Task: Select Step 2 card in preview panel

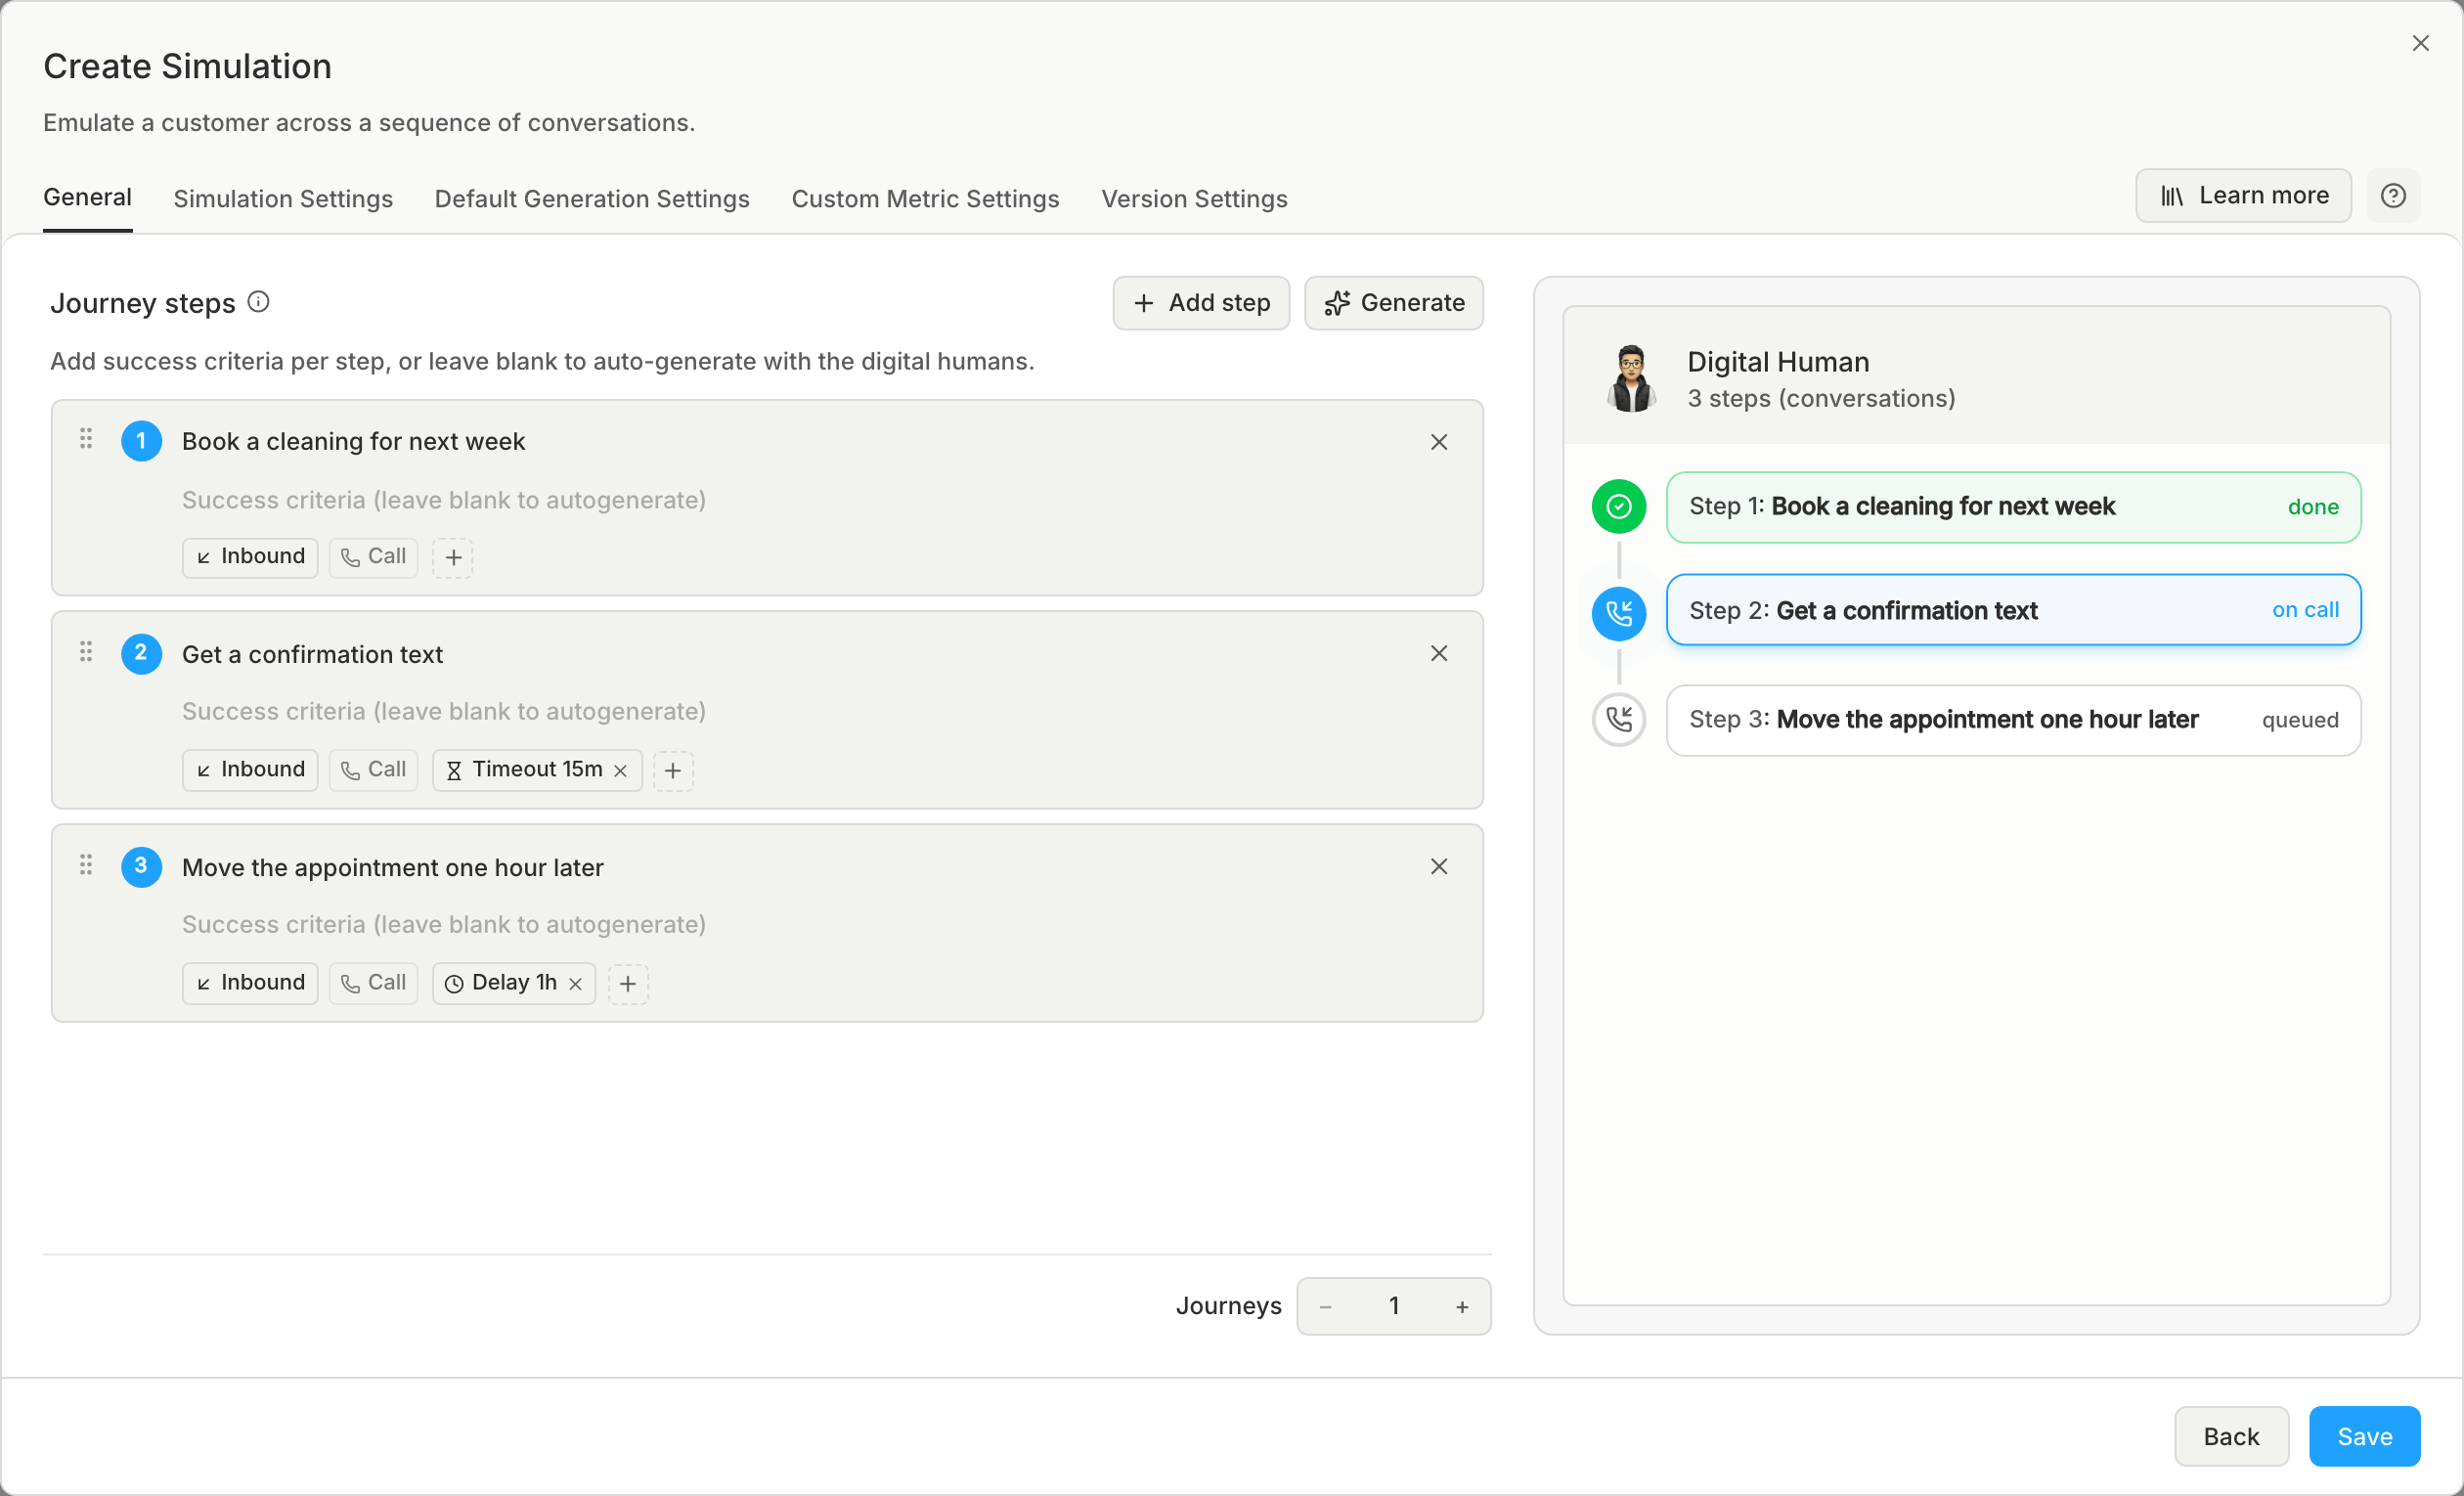Action: [x=2013, y=610]
